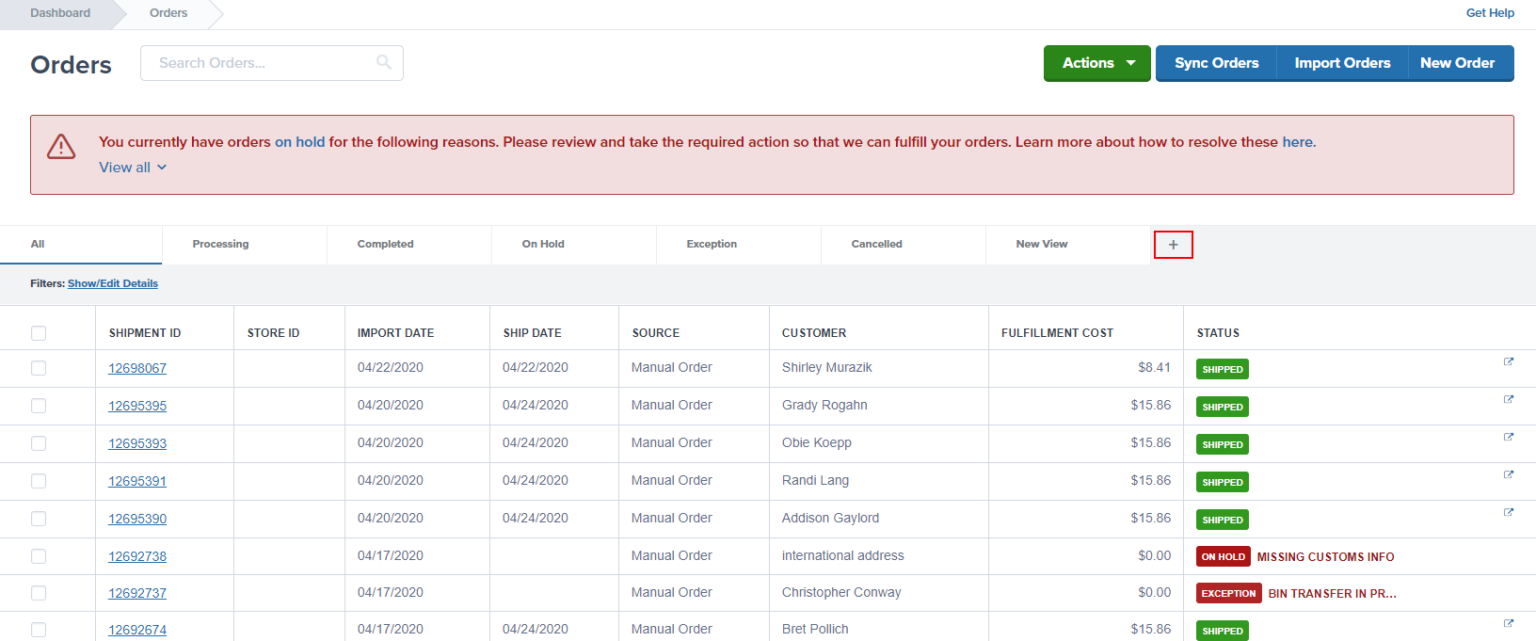This screenshot has width=1536, height=641.
Task: Check Christopher Conway's order checkbox
Action: pos(37,592)
